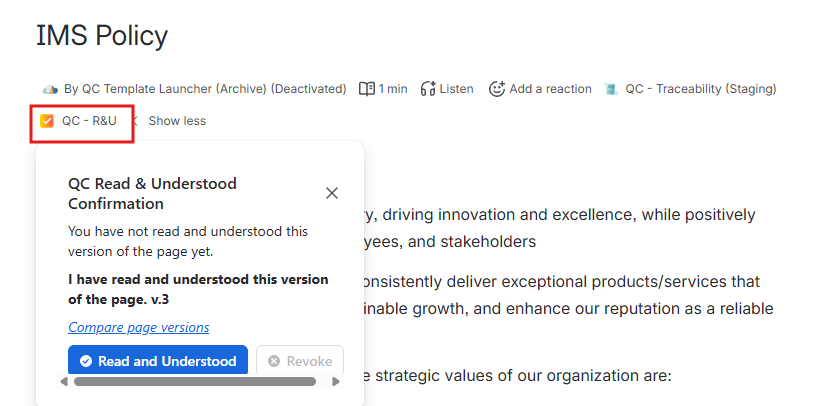This screenshot has height=406, width=814.
Task: Confirm with Read and Understood button
Action: [x=158, y=360]
